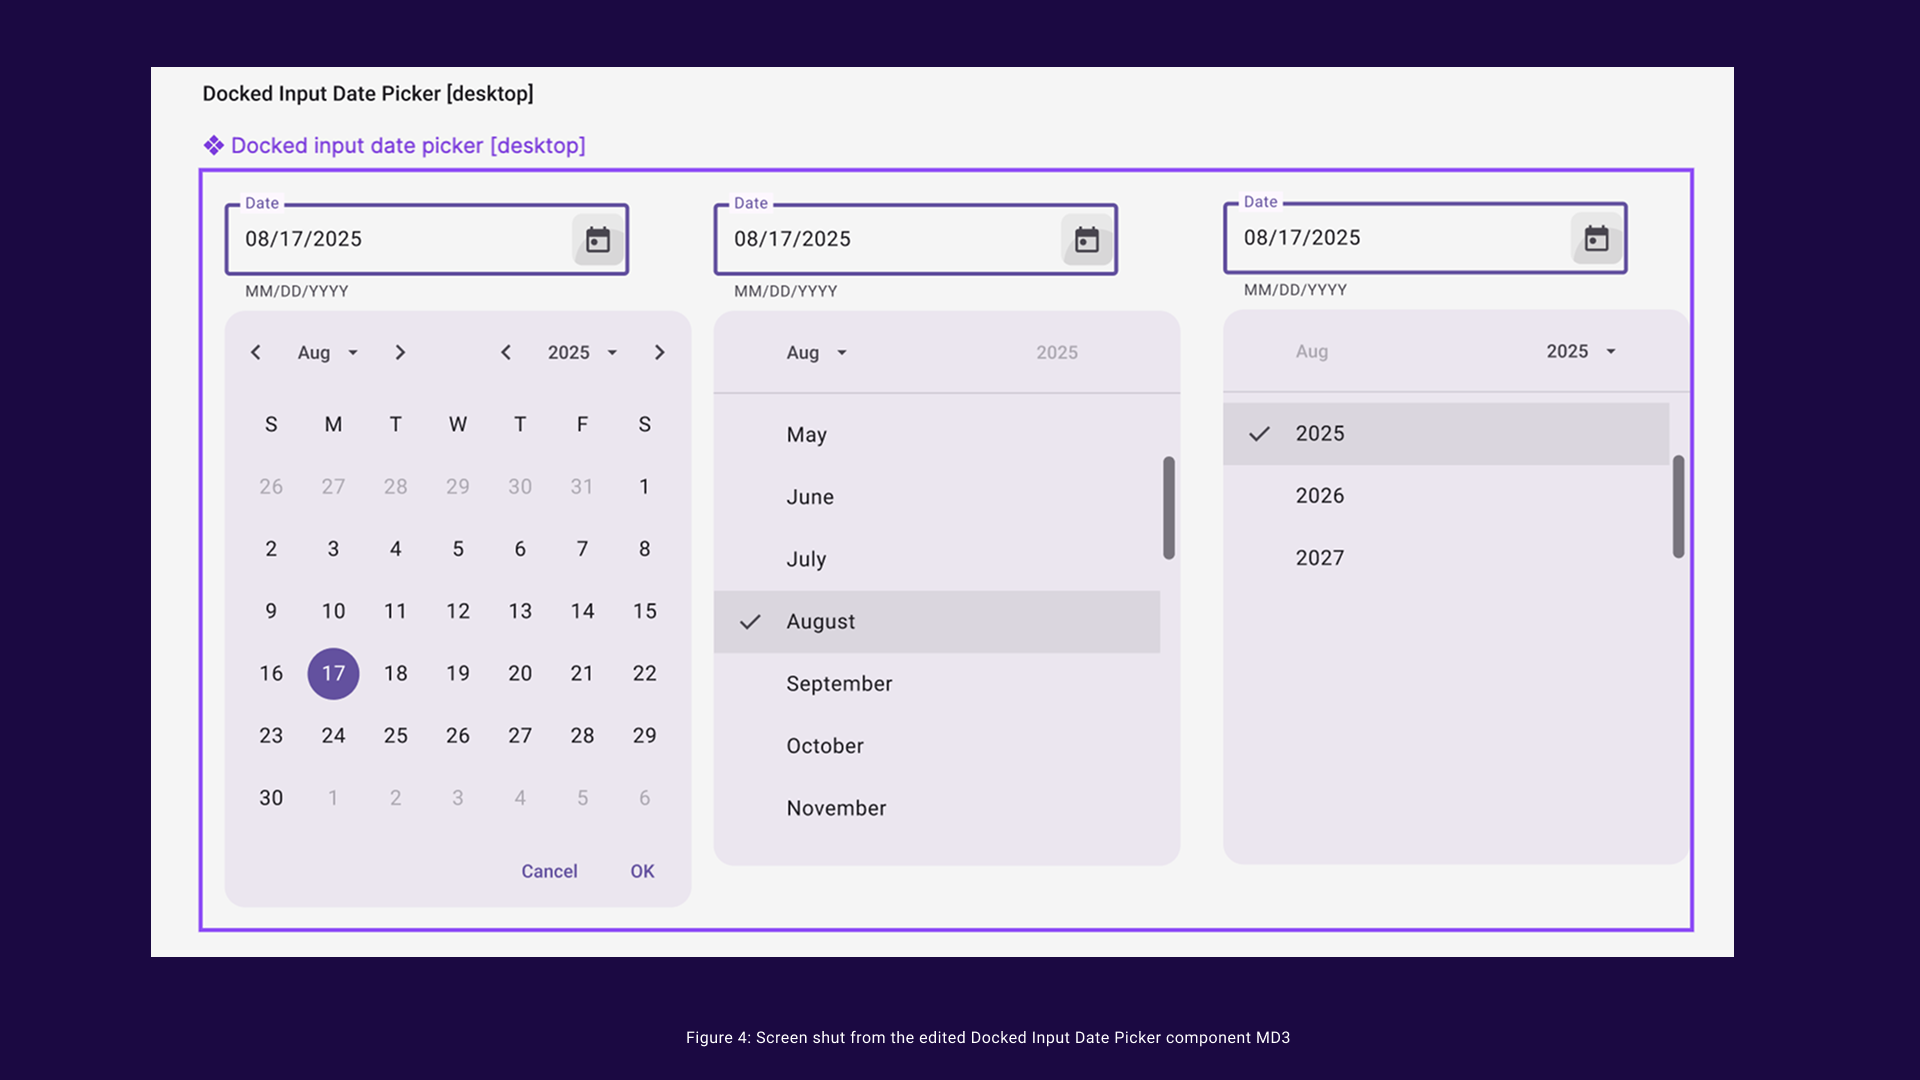The width and height of the screenshot is (1920, 1080).
Task: Advance to next year after 2025
Action: point(659,353)
